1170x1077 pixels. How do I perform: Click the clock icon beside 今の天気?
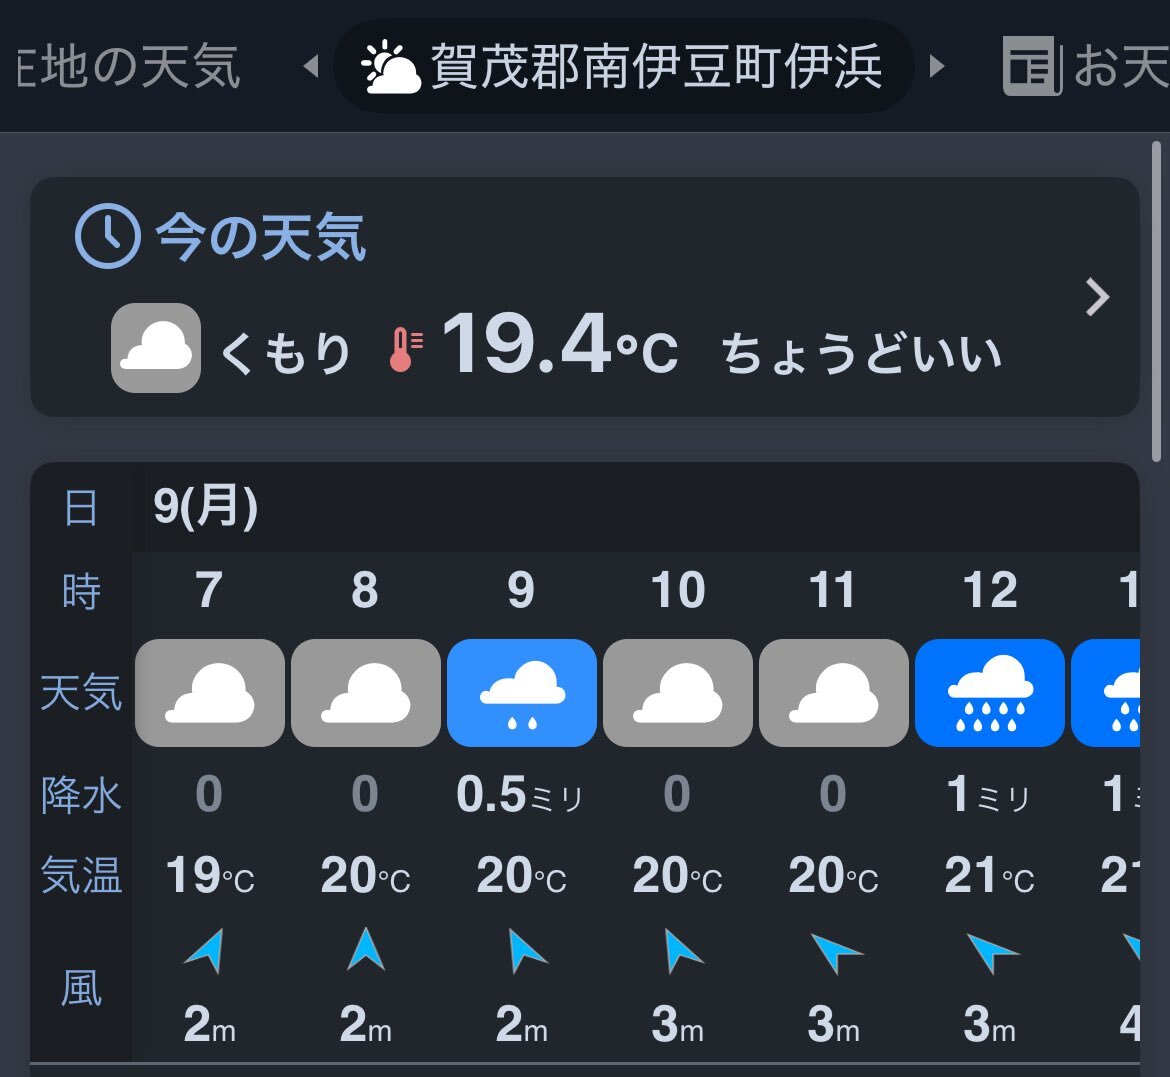click(x=108, y=236)
